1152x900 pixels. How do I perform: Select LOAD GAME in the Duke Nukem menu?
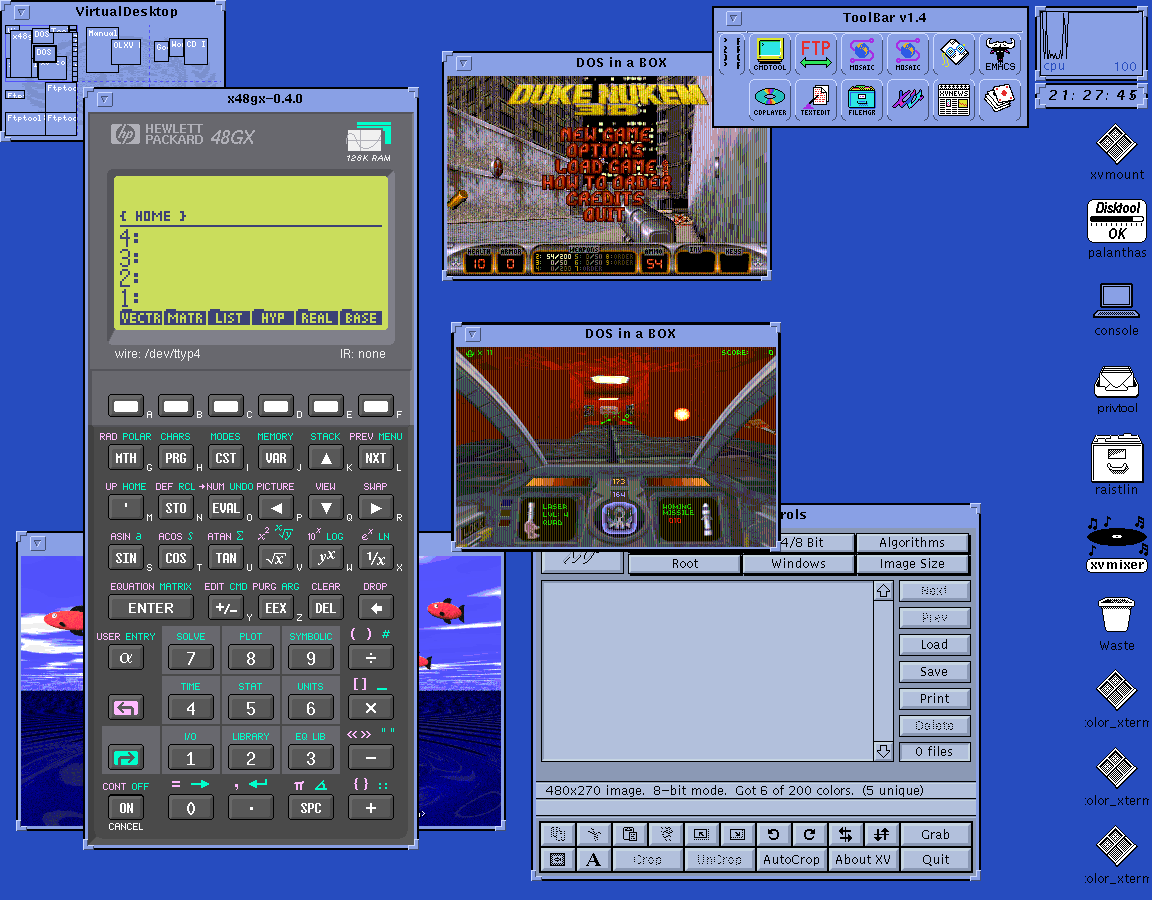(x=607, y=167)
